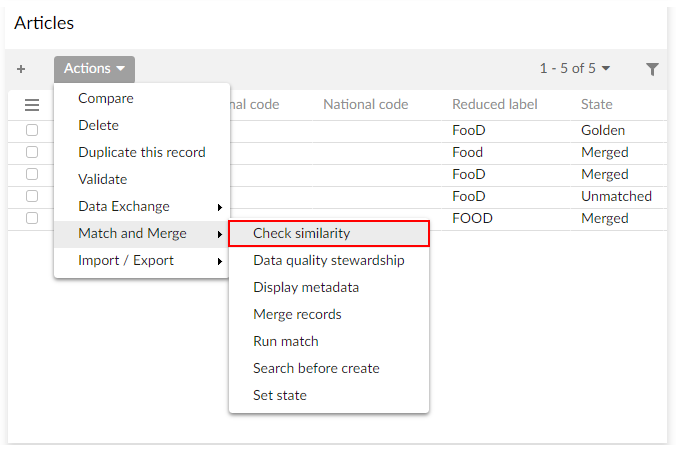Tick checkbox for the FOOD label row
Viewport: 676px width, 452px height.
(32, 218)
